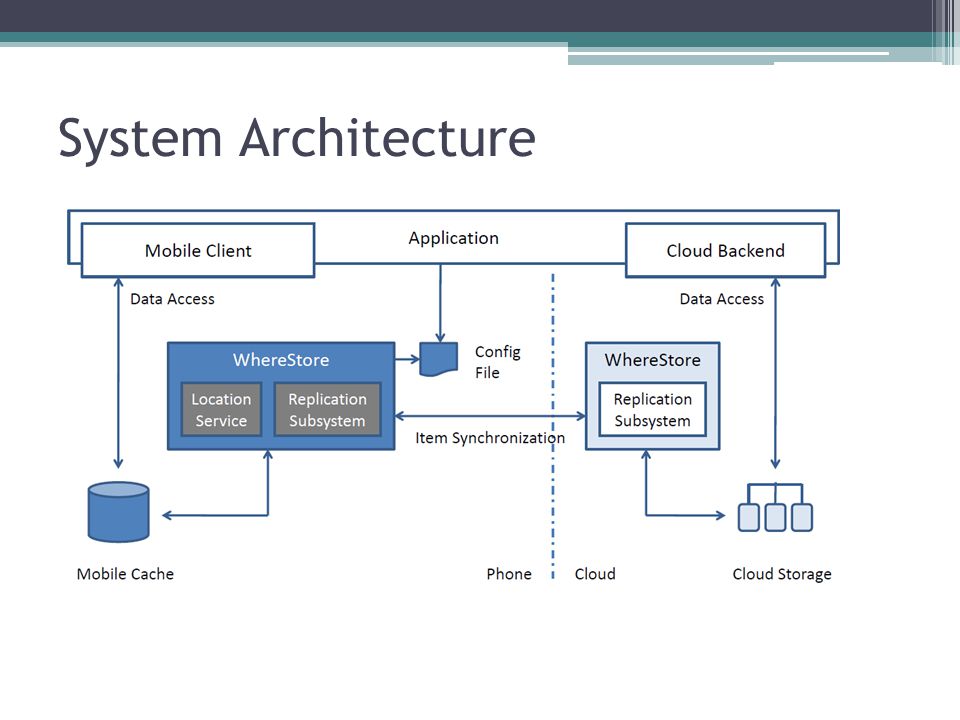The width and height of the screenshot is (960, 720).
Task: Click the phone-side WhereStore title
Action: click(x=281, y=360)
